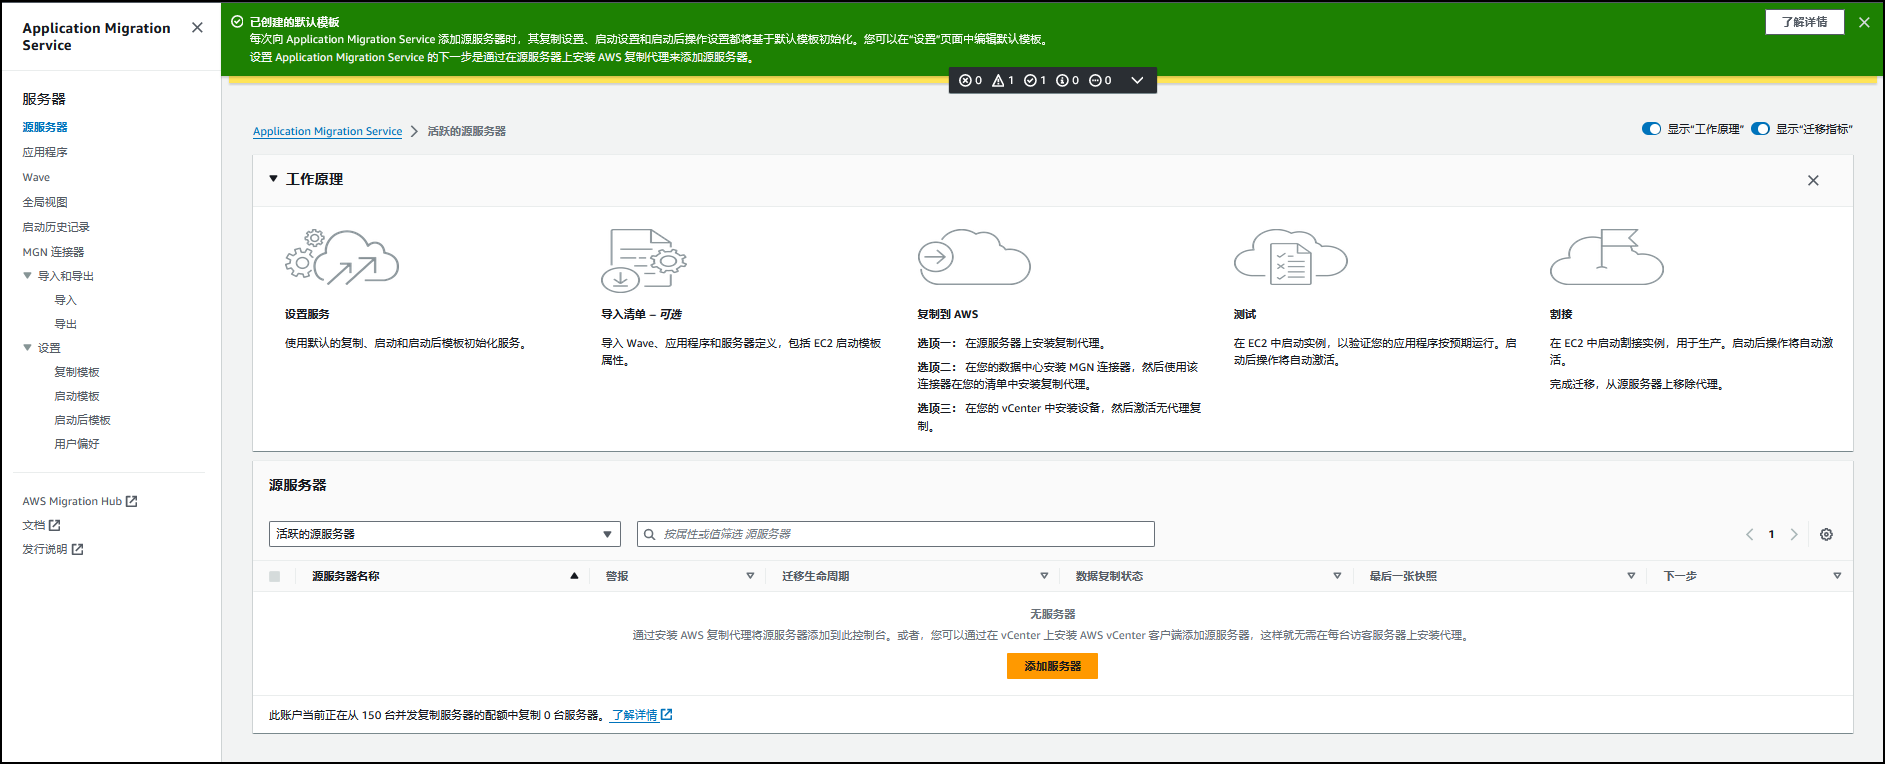Viewport: 1885px width, 764px height.
Task: Select all source servers checkbox
Action: [275, 576]
